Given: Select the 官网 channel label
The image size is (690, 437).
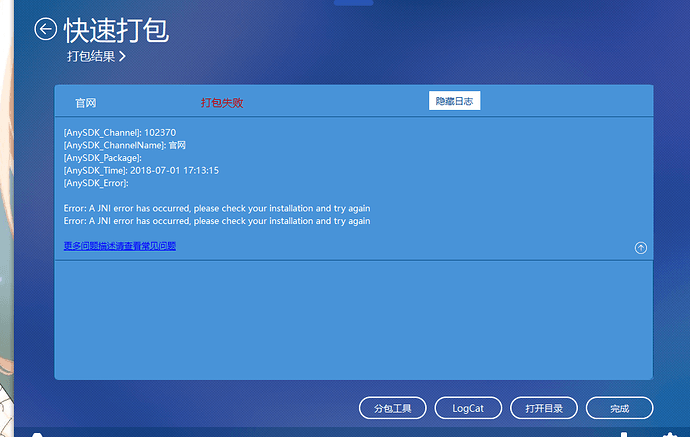Looking at the screenshot, I should pos(85,103).
